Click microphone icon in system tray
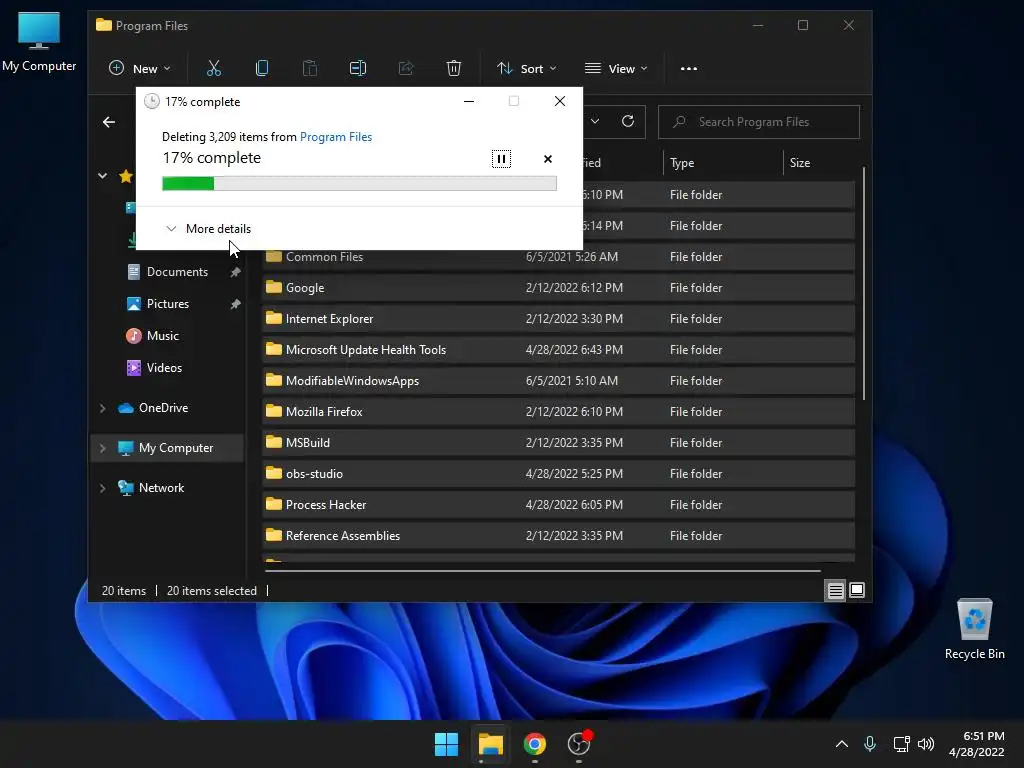 coord(870,744)
